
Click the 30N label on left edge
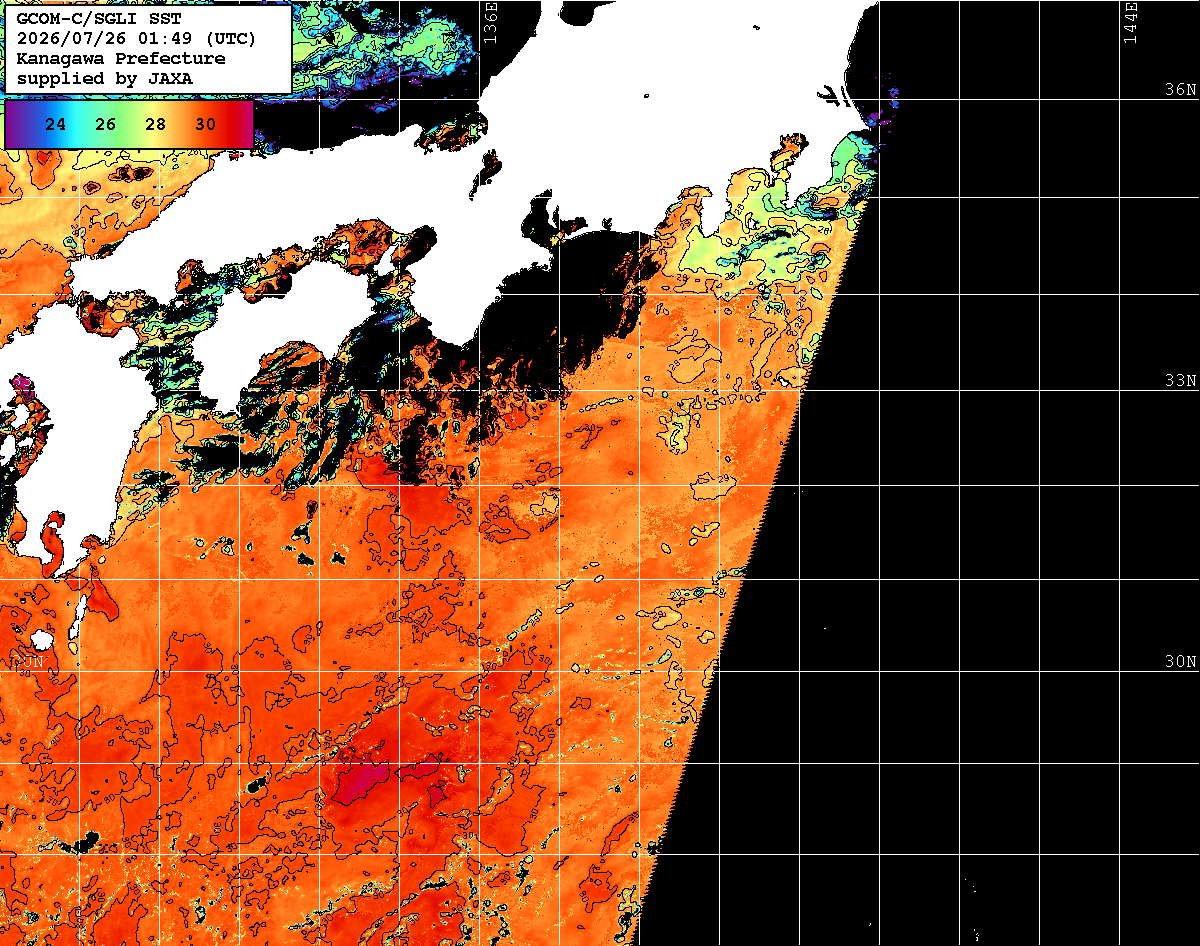pyautogui.click(x=27, y=662)
